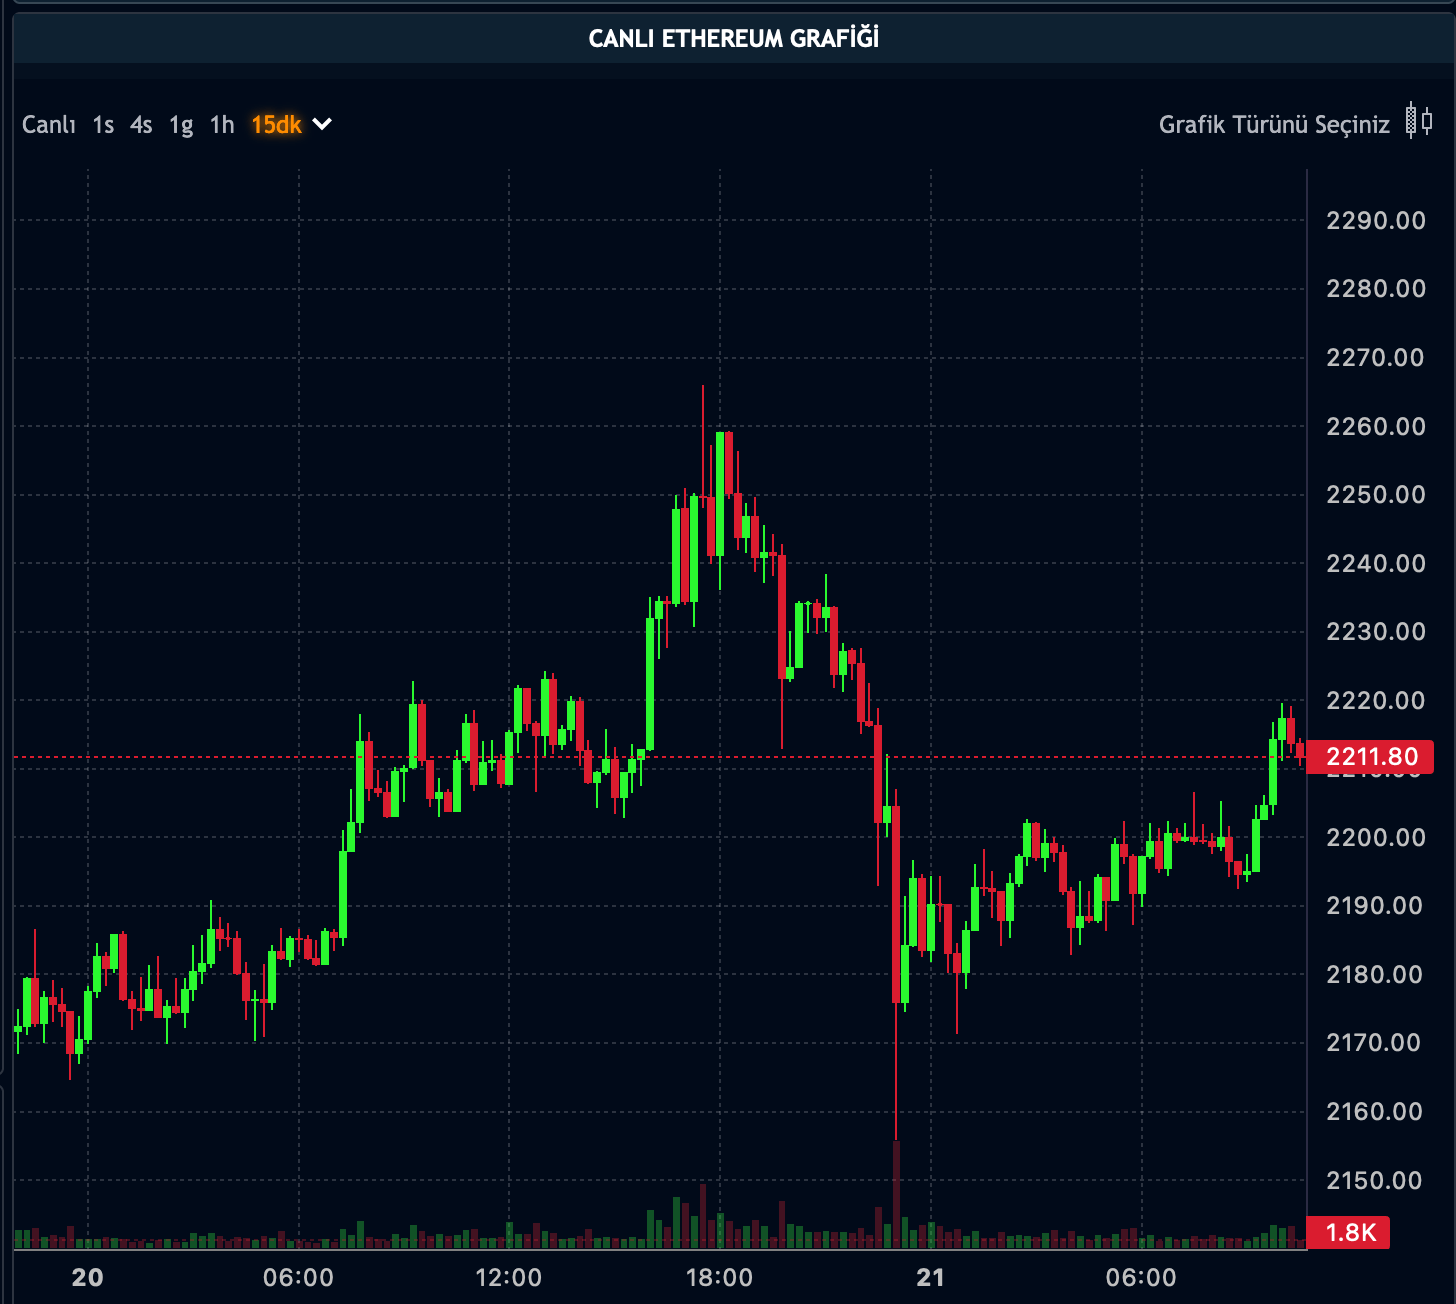Click the red 1.8K volume tag
This screenshot has width=1456, height=1304.
(1349, 1232)
